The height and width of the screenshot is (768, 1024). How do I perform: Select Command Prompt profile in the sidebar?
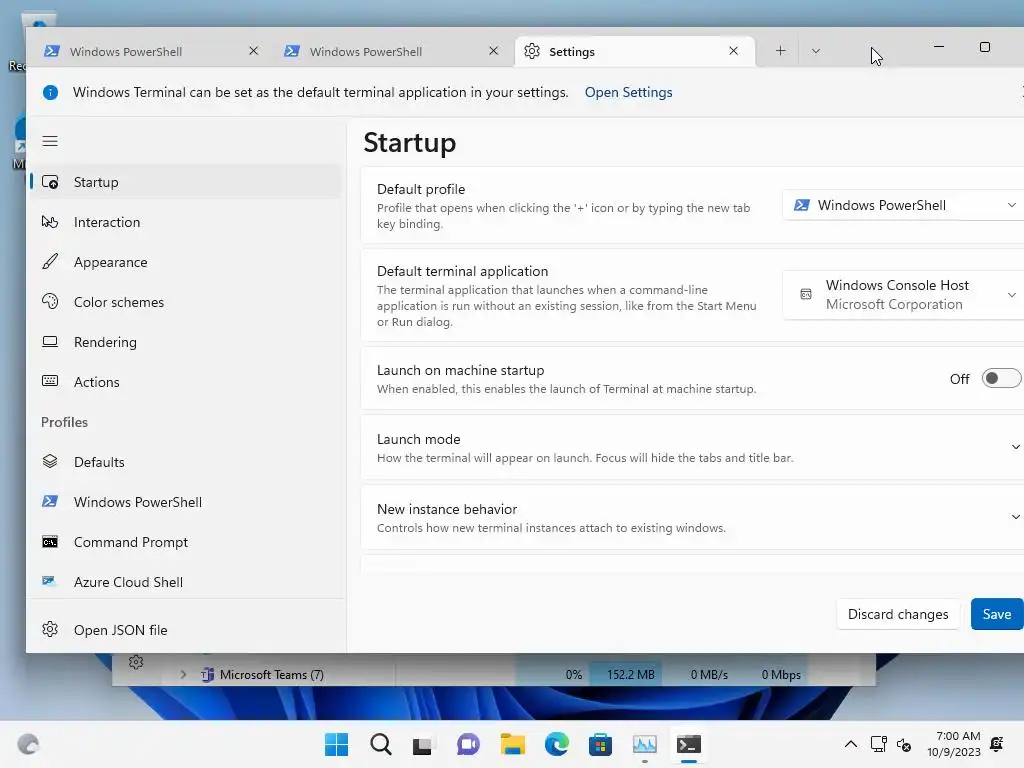pyautogui.click(x=185, y=542)
